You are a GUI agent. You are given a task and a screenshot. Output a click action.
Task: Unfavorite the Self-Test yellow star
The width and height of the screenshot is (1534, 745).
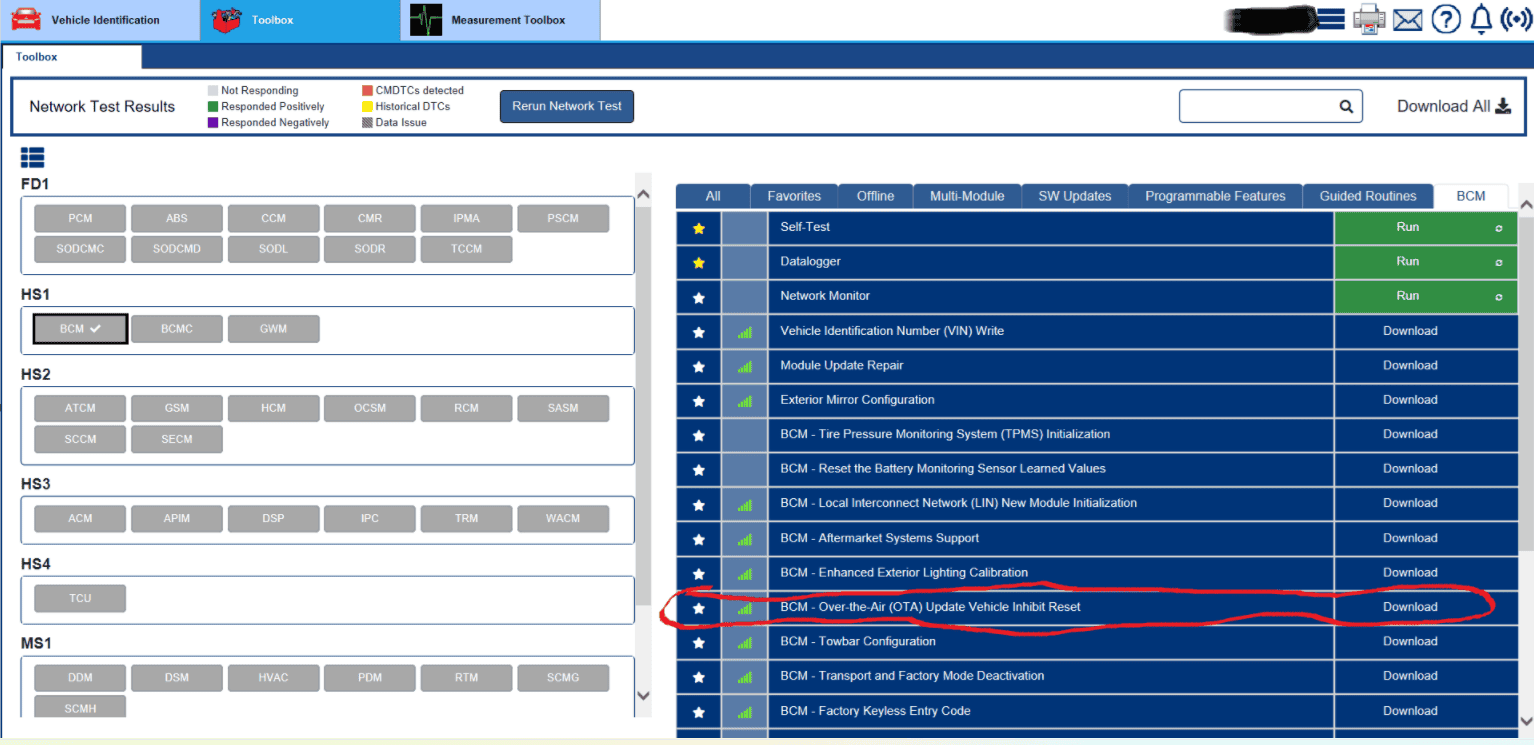click(x=699, y=228)
